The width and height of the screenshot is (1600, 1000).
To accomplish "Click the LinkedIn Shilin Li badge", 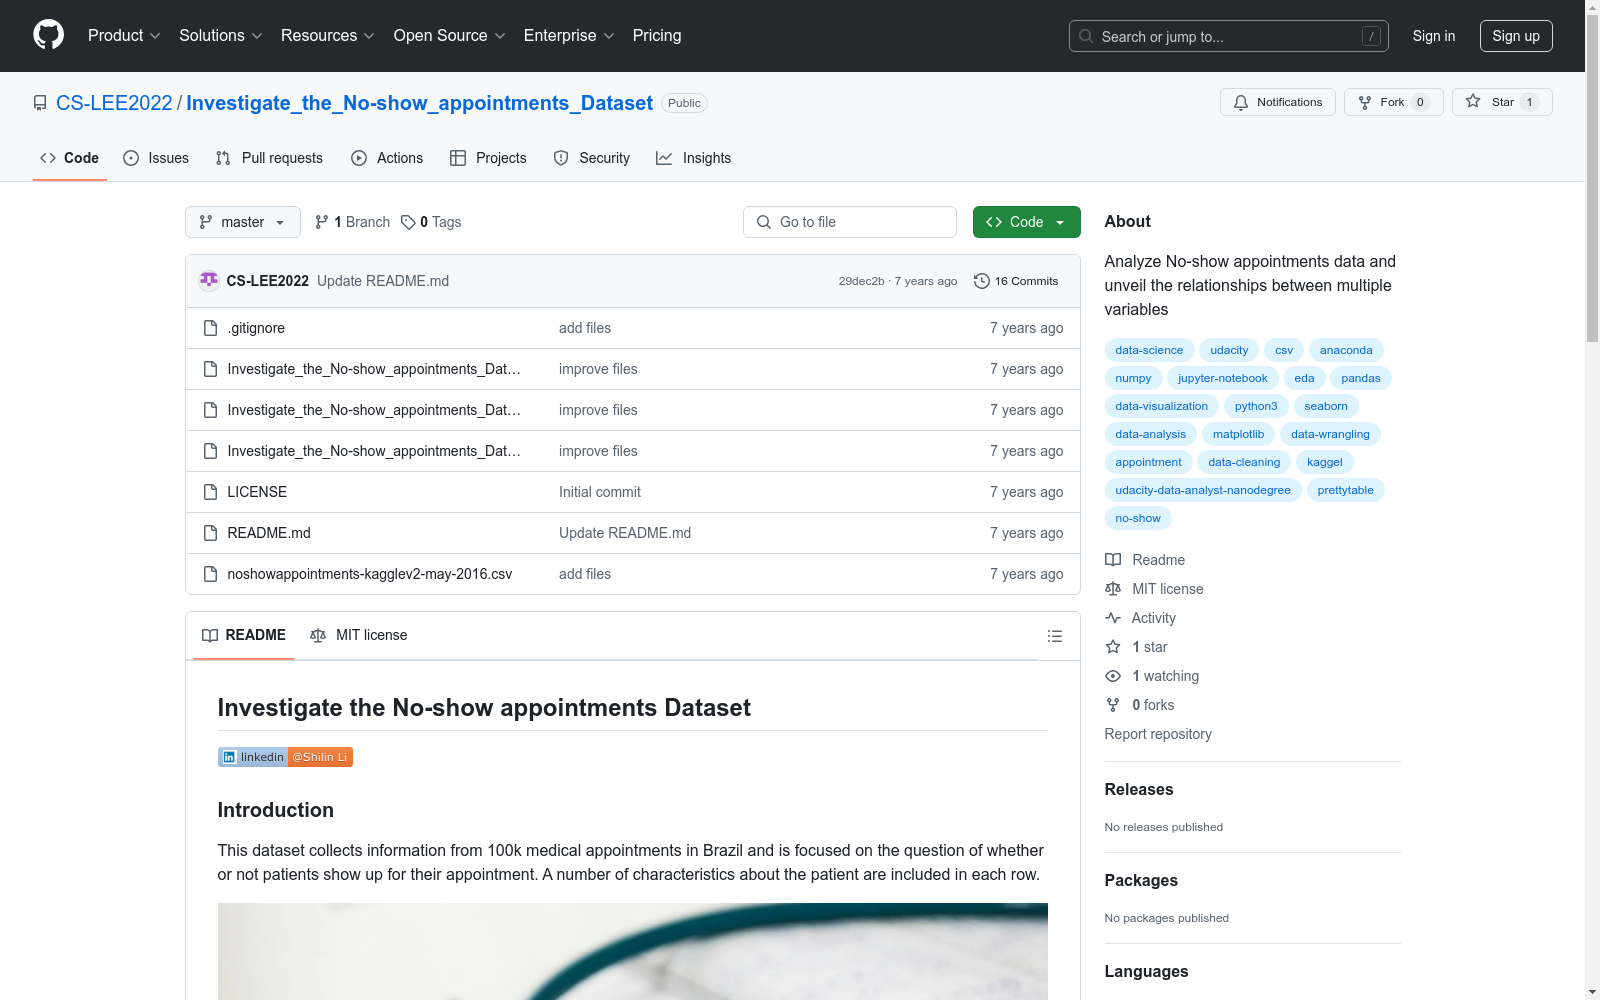I will pyautogui.click(x=285, y=757).
